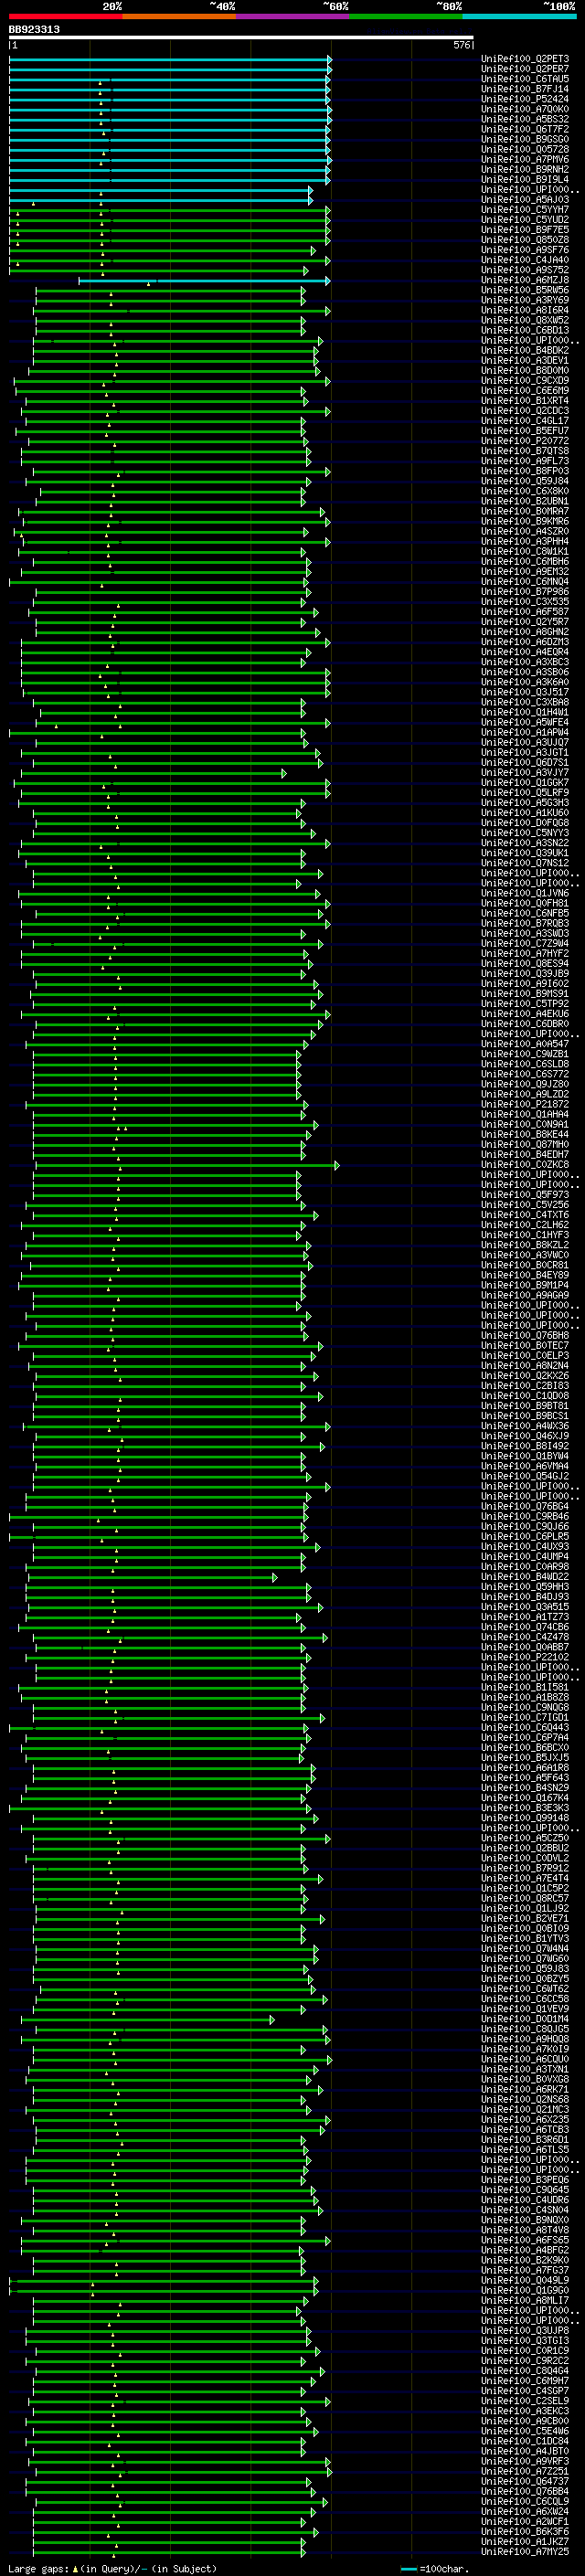The height and width of the screenshot is (2576, 585).
Task: Select the query name BB923313
Action: (x=34, y=30)
